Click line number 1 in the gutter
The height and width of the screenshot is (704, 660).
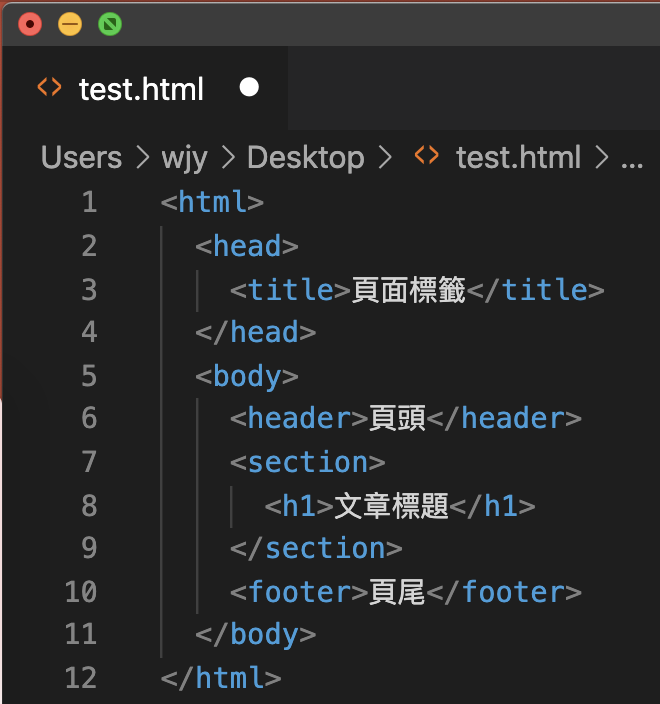[89, 202]
